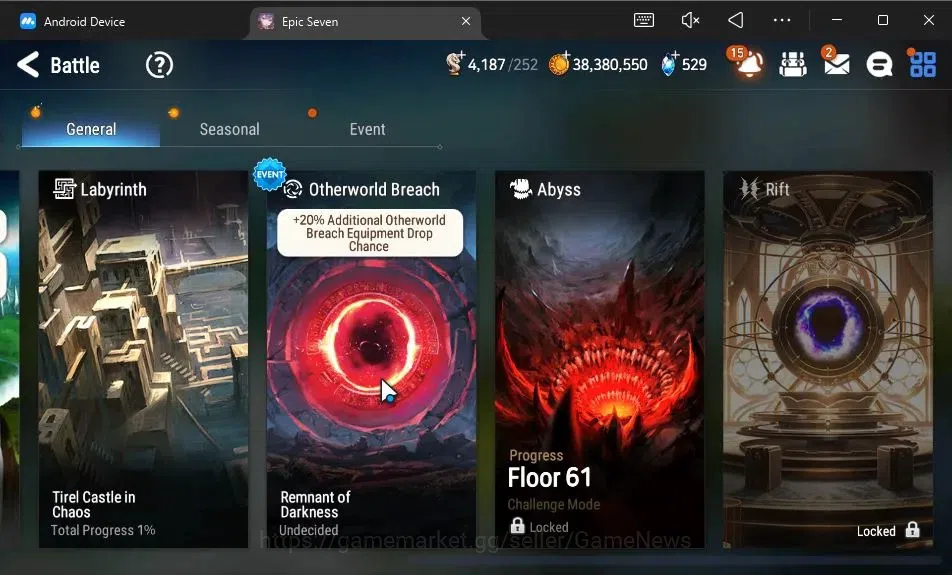Open the blue grid main menu icon
This screenshot has width=952, height=575.
(922, 63)
